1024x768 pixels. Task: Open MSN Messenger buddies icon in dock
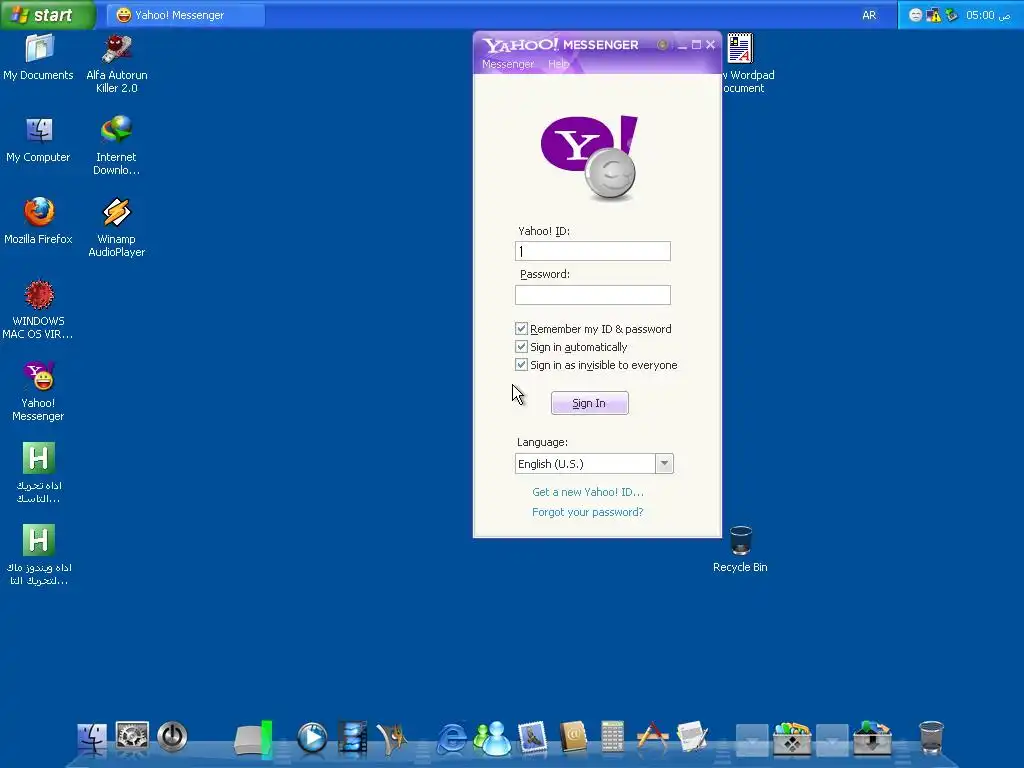[x=492, y=738]
